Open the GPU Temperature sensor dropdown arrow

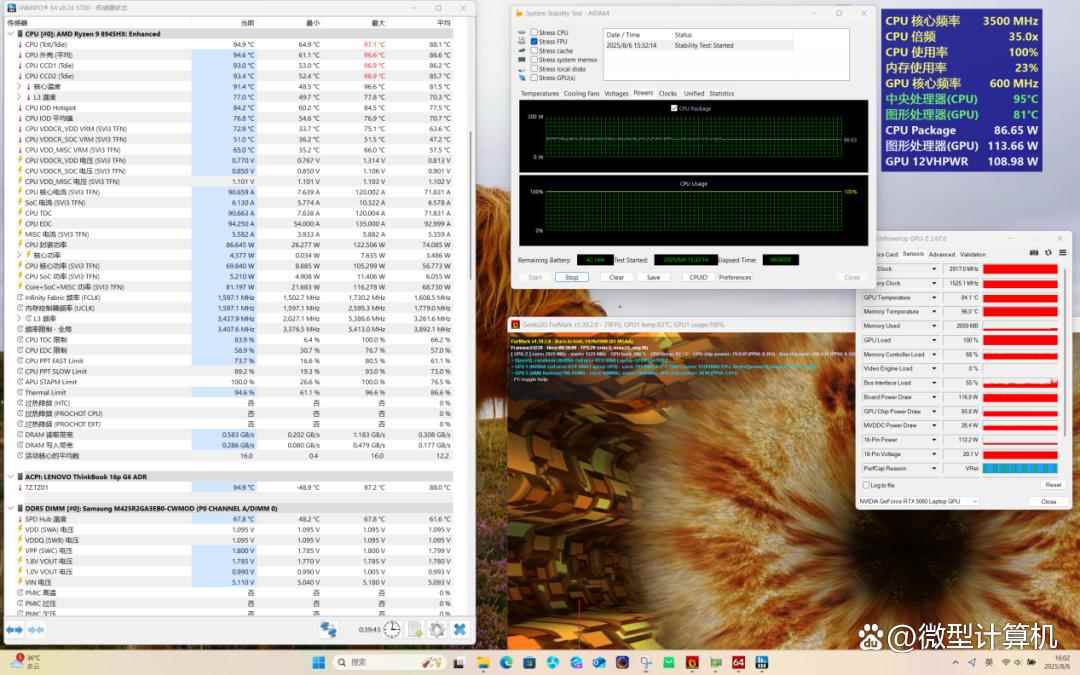point(936,298)
